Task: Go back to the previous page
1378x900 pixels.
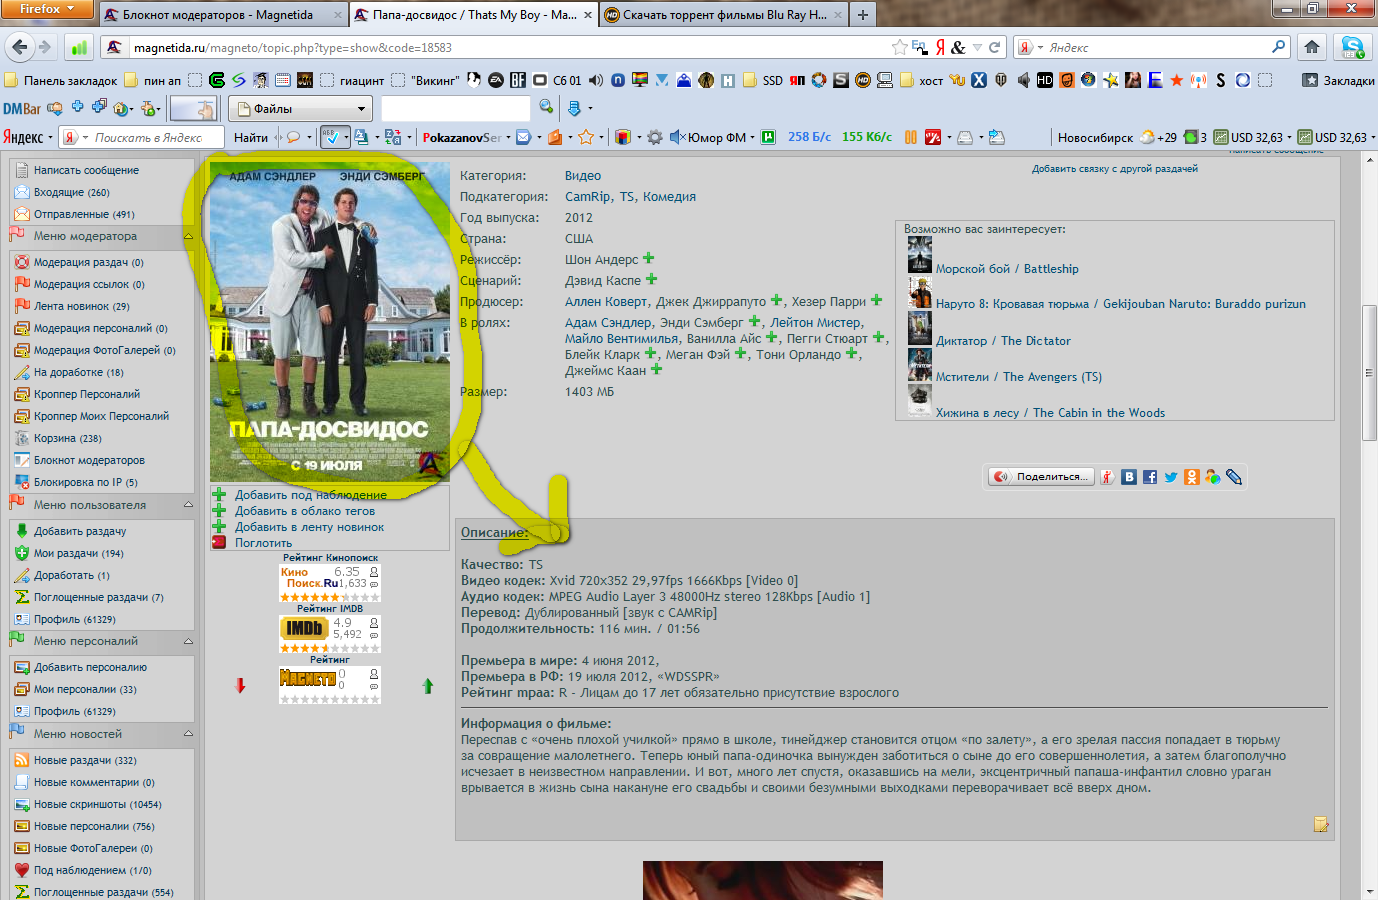Action: tap(19, 47)
